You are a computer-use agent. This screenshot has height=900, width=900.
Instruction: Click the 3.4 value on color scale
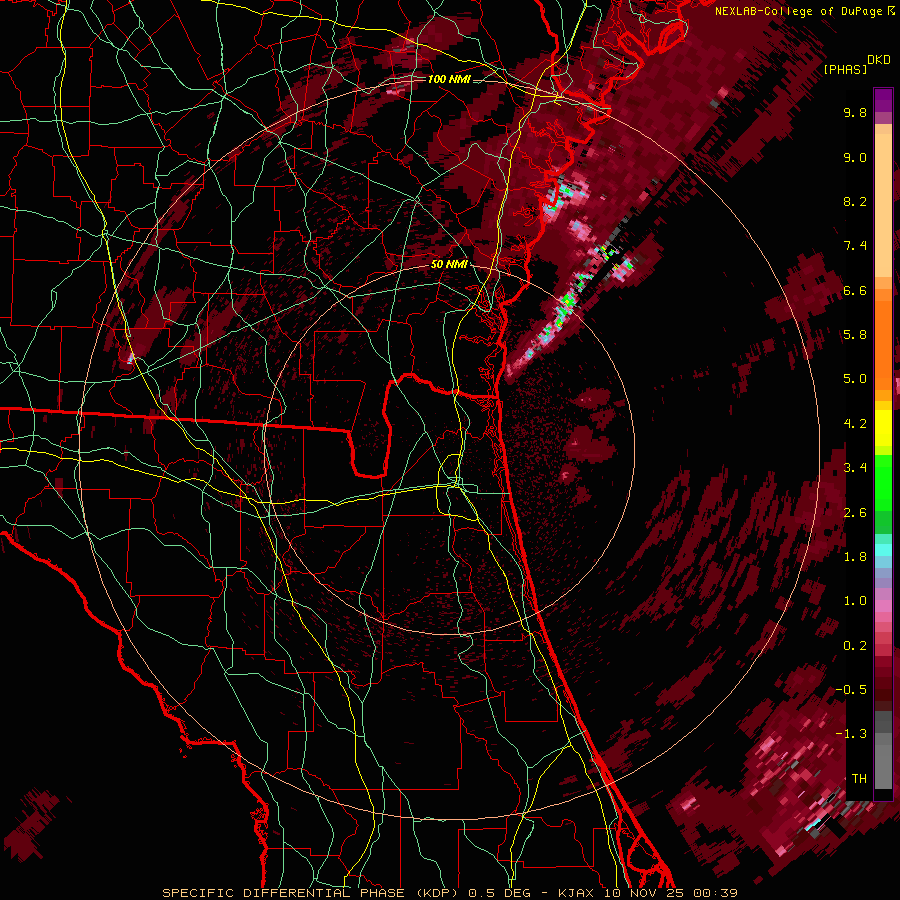click(x=855, y=468)
